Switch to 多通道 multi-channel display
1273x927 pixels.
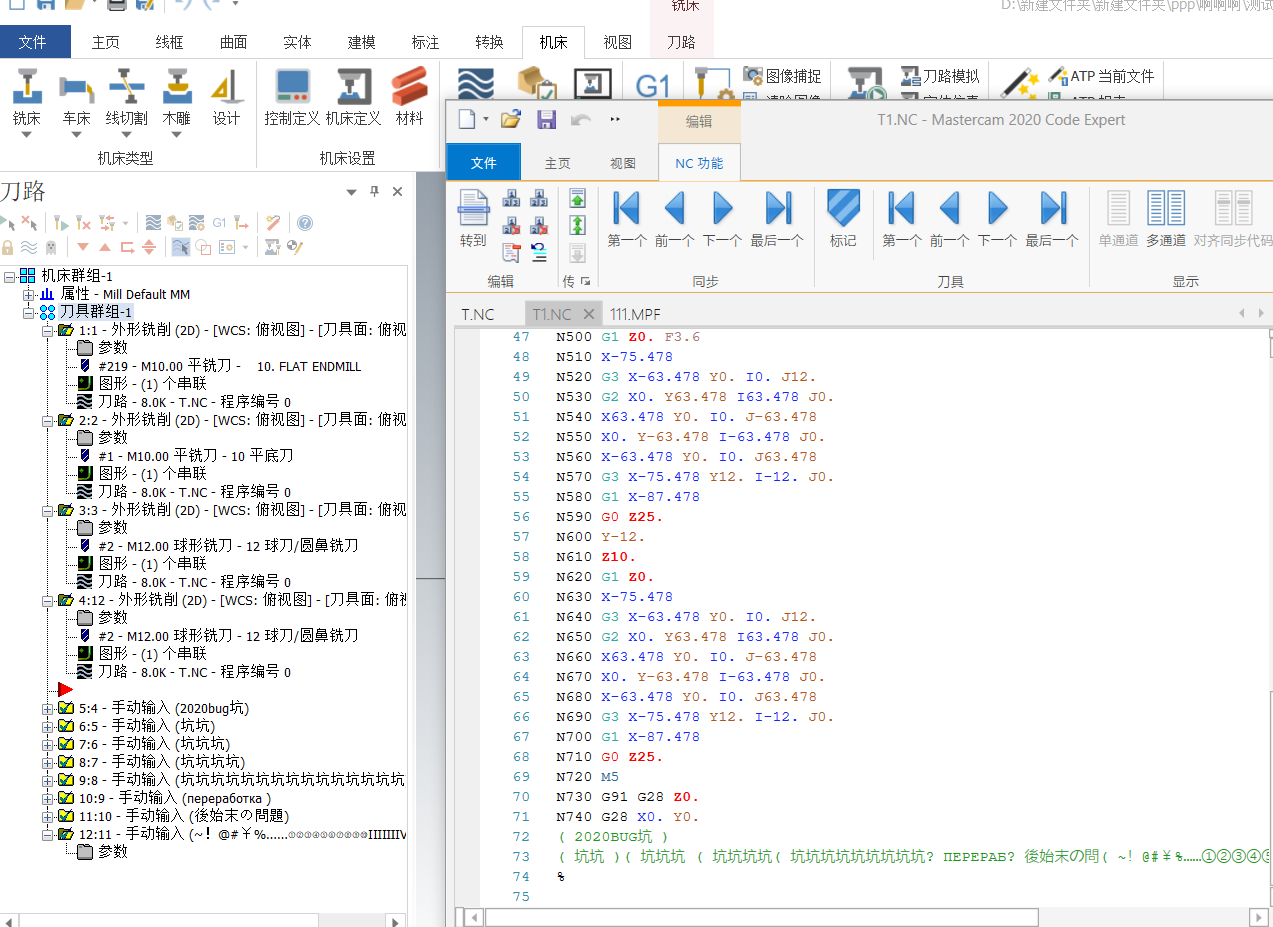click(1166, 219)
